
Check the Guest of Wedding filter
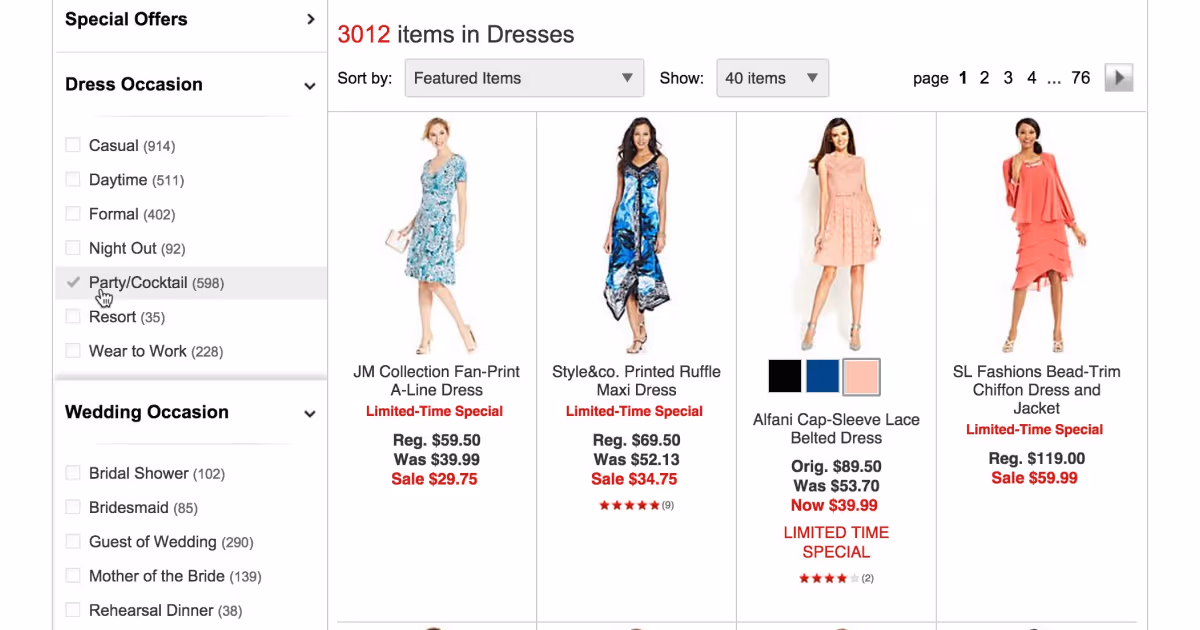73,541
